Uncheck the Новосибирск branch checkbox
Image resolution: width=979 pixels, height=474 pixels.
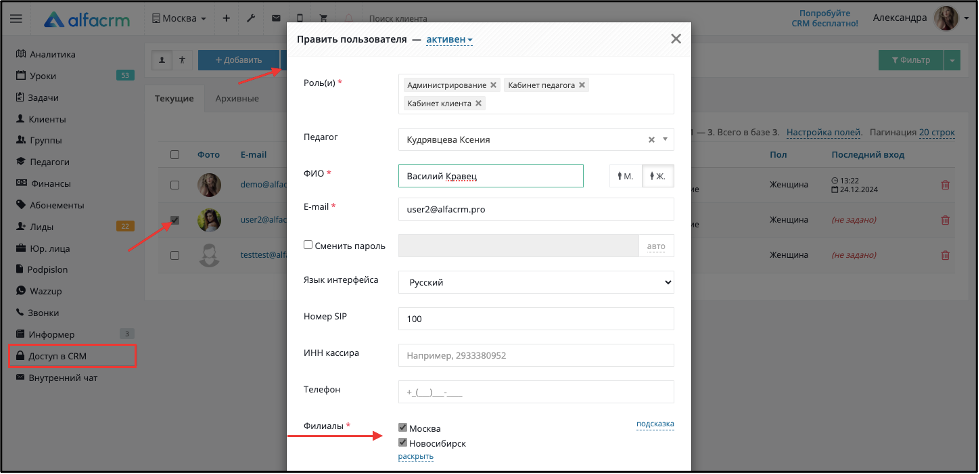[403, 443]
